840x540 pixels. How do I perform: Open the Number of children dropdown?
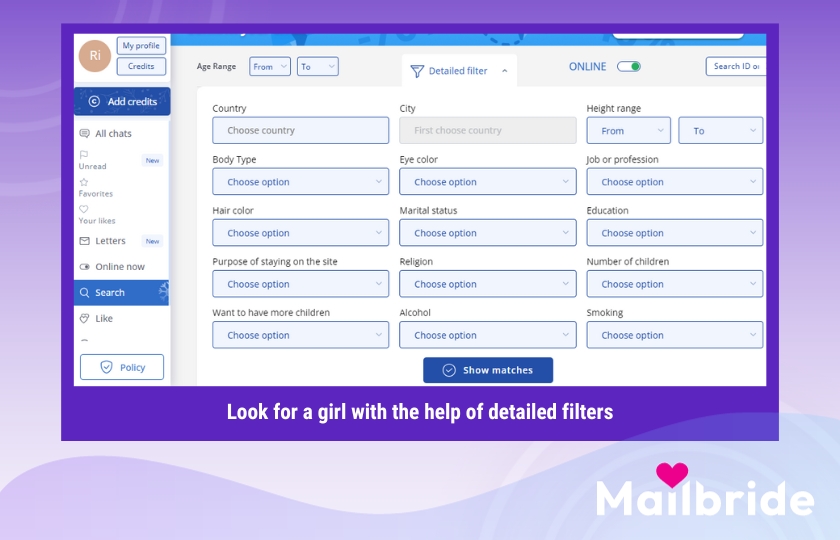pos(675,284)
